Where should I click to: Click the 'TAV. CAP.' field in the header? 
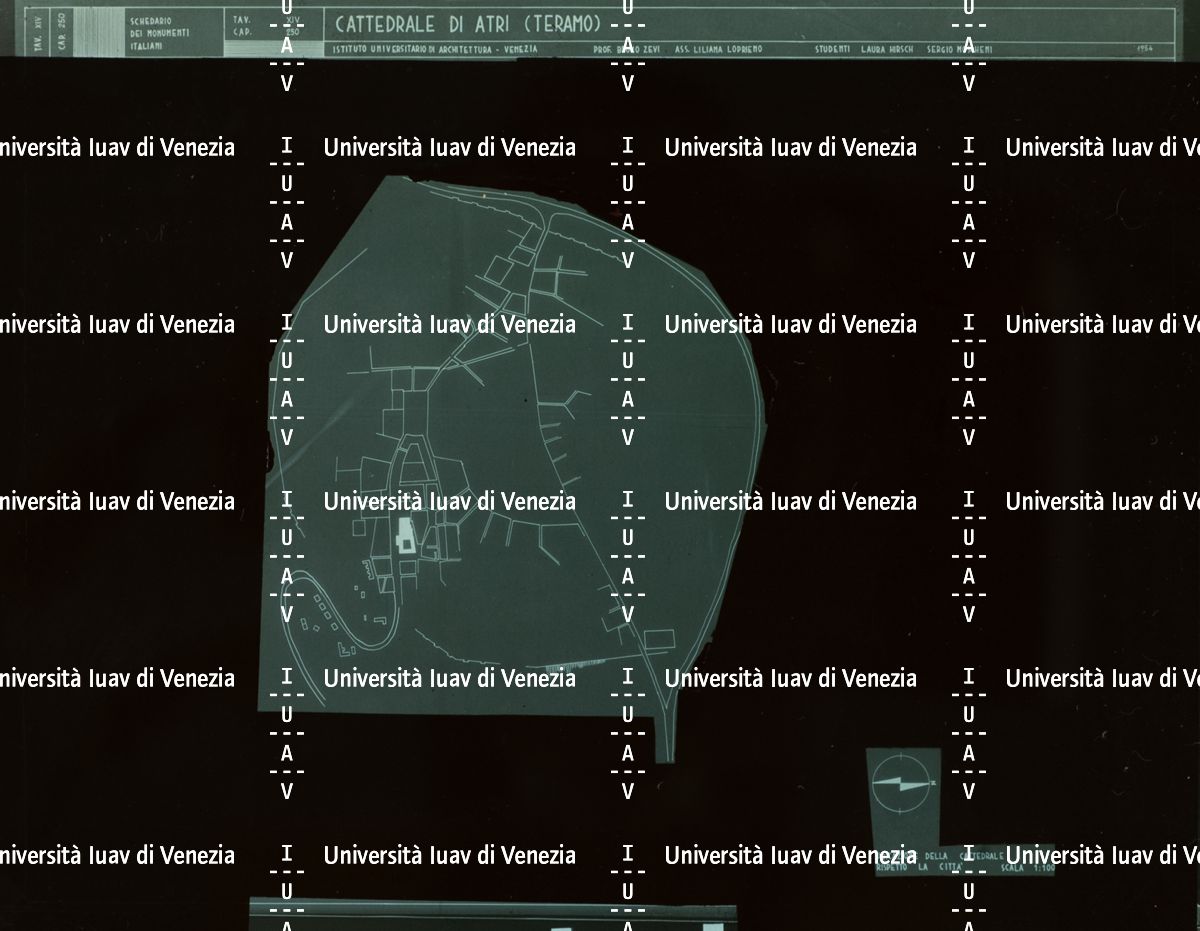pos(241,25)
